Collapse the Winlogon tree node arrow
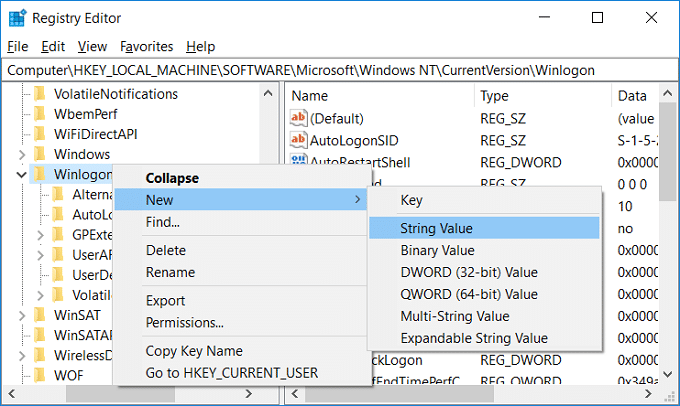The height and width of the screenshot is (406, 680). (22, 174)
